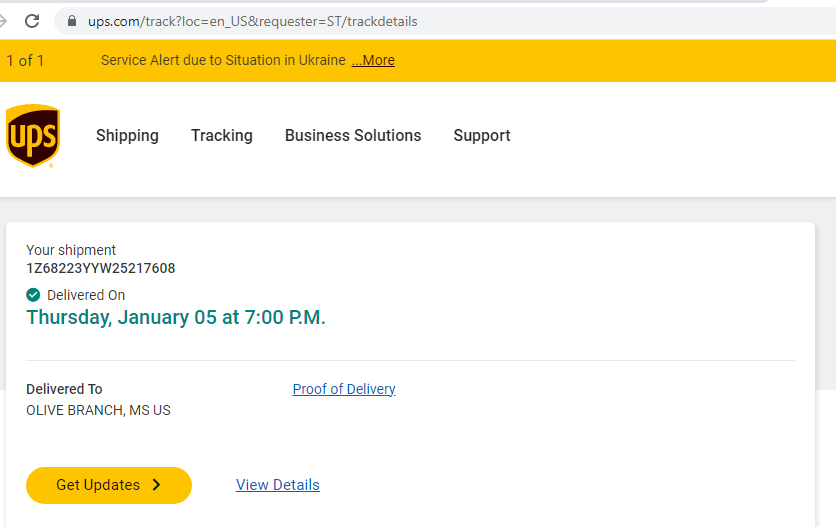836x527 pixels.
Task: Click the green delivered checkmark icon
Action: coord(33,295)
